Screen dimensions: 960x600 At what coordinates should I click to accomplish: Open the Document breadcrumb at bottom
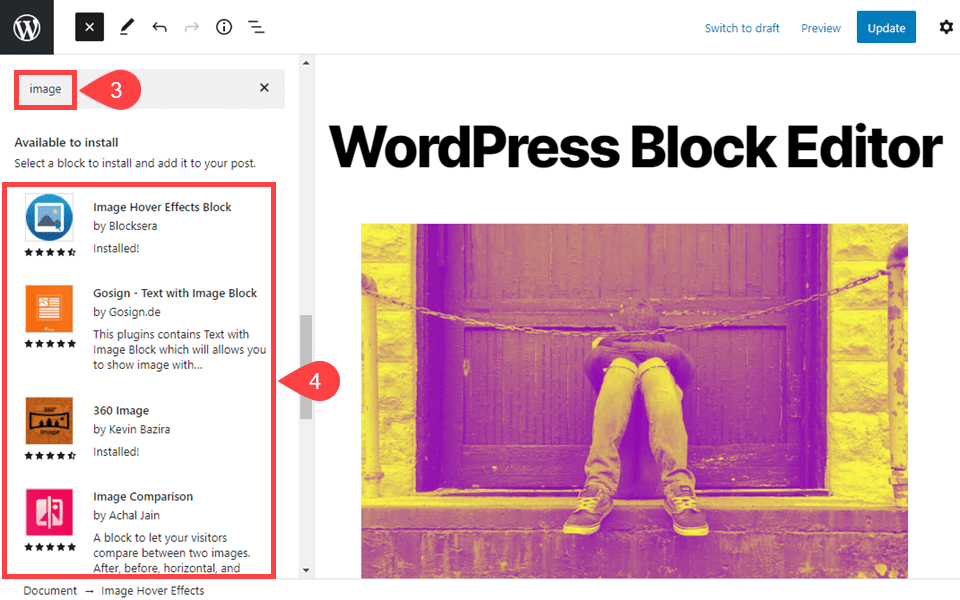pyautogui.click(x=49, y=590)
